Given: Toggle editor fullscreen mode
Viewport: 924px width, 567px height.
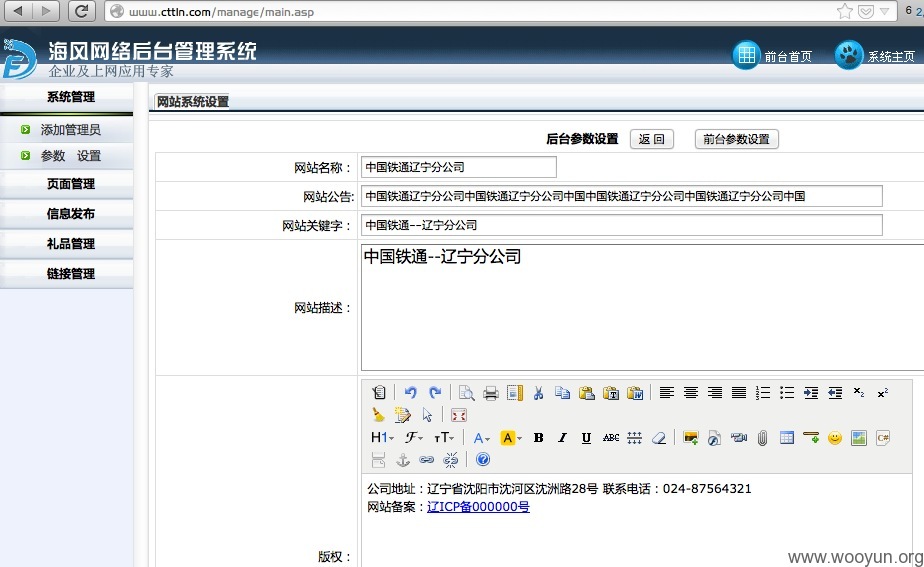Looking at the screenshot, I should pos(458,415).
